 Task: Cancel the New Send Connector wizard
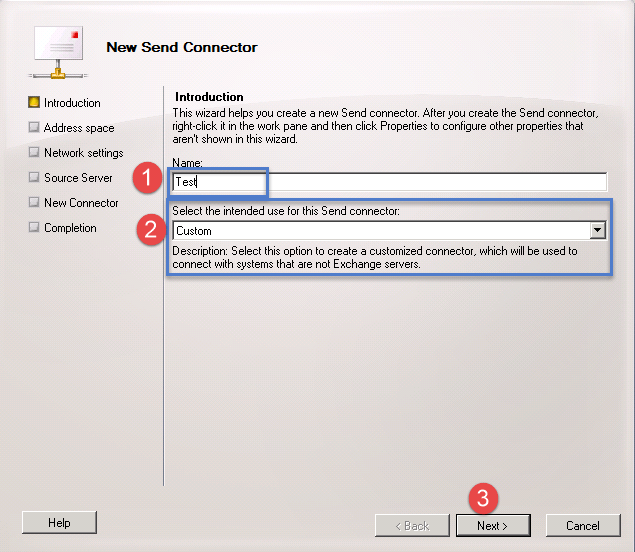[582, 525]
